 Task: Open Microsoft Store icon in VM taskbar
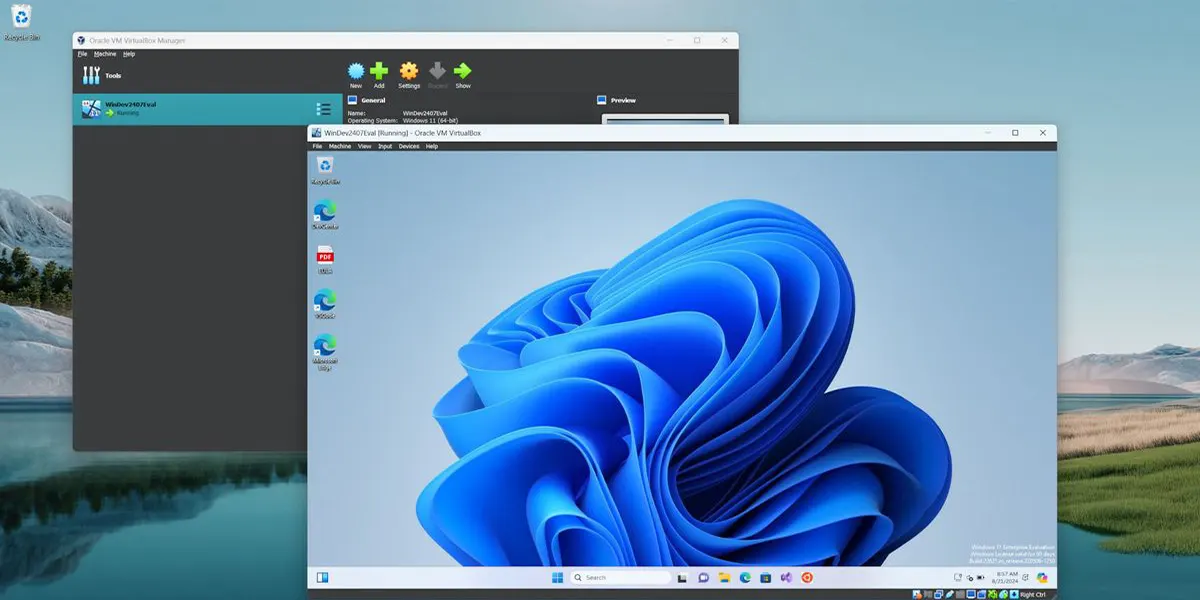click(766, 578)
